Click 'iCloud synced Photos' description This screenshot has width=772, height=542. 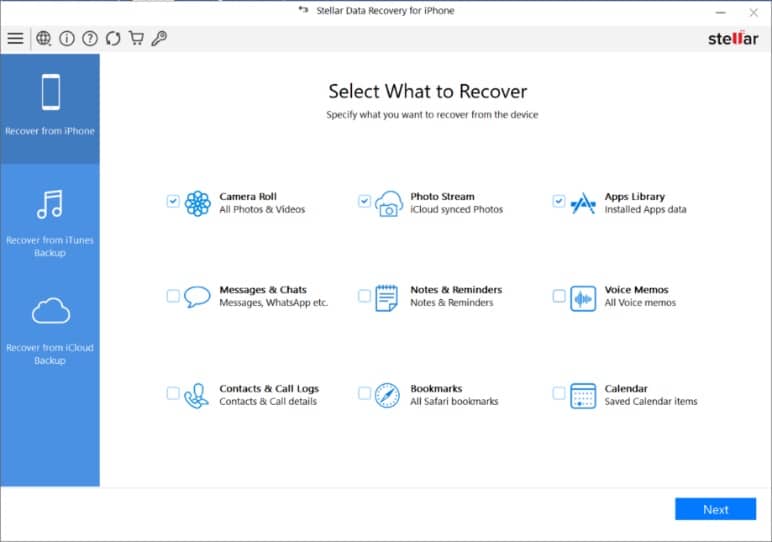click(x=457, y=210)
